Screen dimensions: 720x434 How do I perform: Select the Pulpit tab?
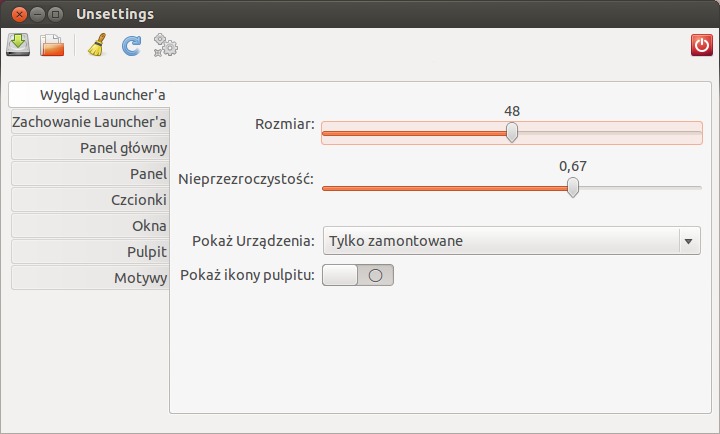click(90, 252)
